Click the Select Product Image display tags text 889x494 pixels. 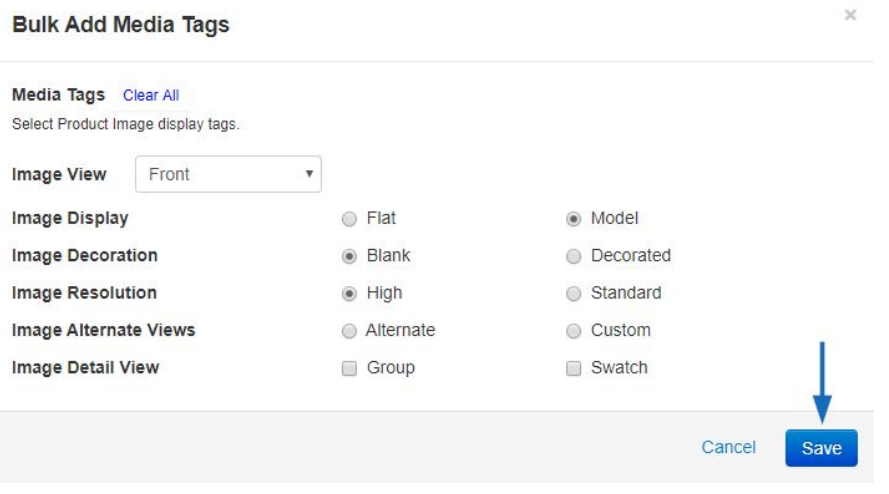tap(126, 124)
